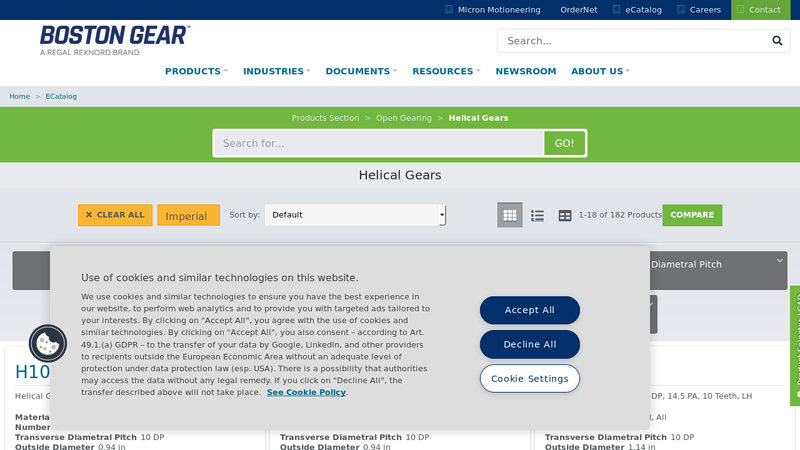800x450 pixels.
Task: Click the icon beside Micron Motioneering
Action: [449, 9]
